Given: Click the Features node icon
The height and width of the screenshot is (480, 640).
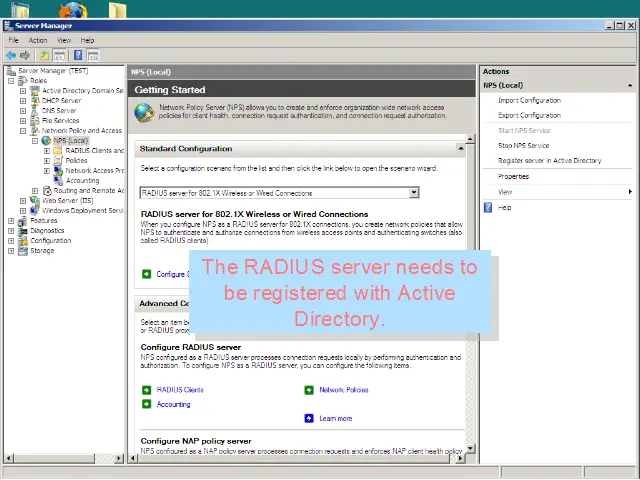Looking at the screenshot, I should tap(22, 221).
